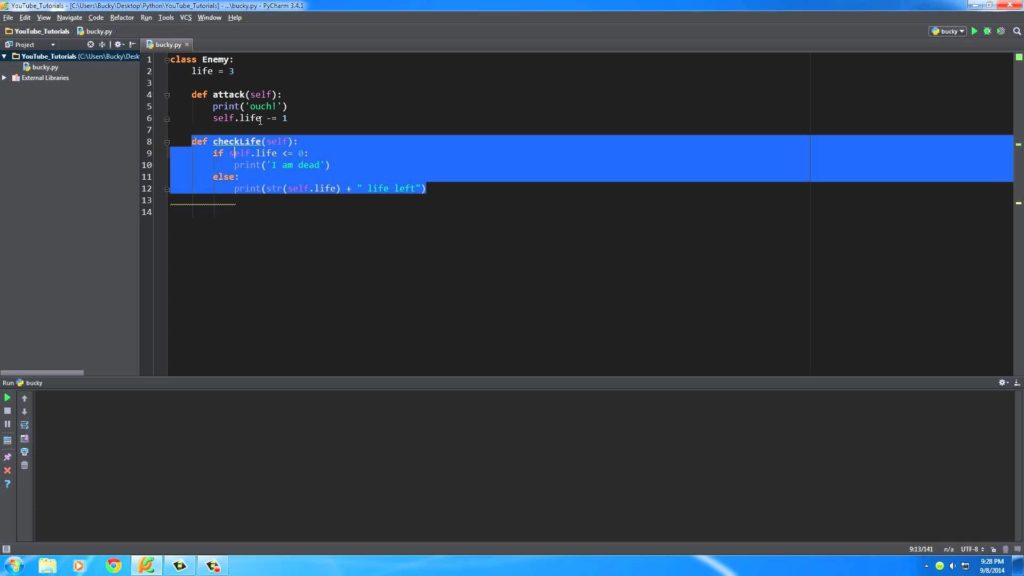Switch to the bucky.py editor tab
The height and width of the screenshot is (576, 1024).
tap(166, 44)
